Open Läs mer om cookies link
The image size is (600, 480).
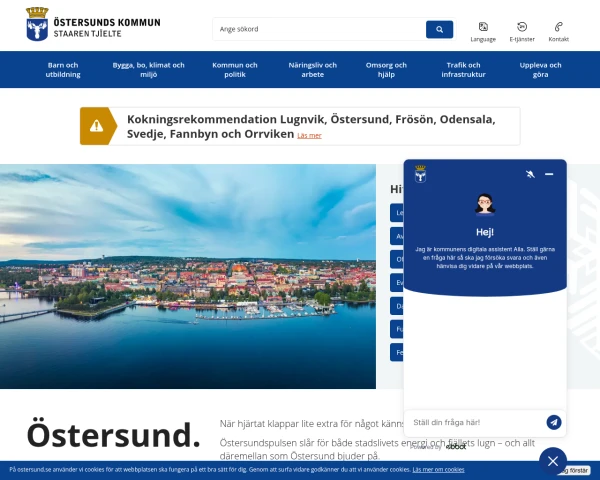438,470
